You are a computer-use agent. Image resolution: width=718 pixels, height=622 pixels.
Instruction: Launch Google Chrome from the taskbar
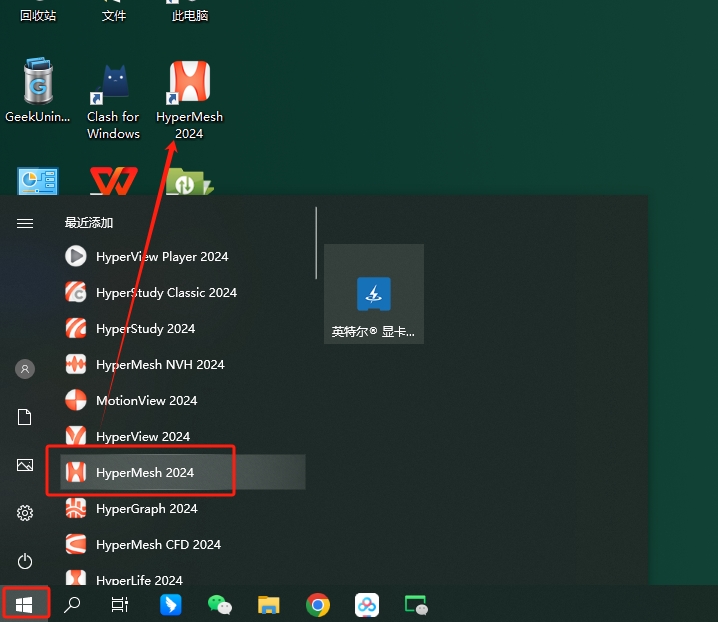pyautogui.click(x=318, y=604)
